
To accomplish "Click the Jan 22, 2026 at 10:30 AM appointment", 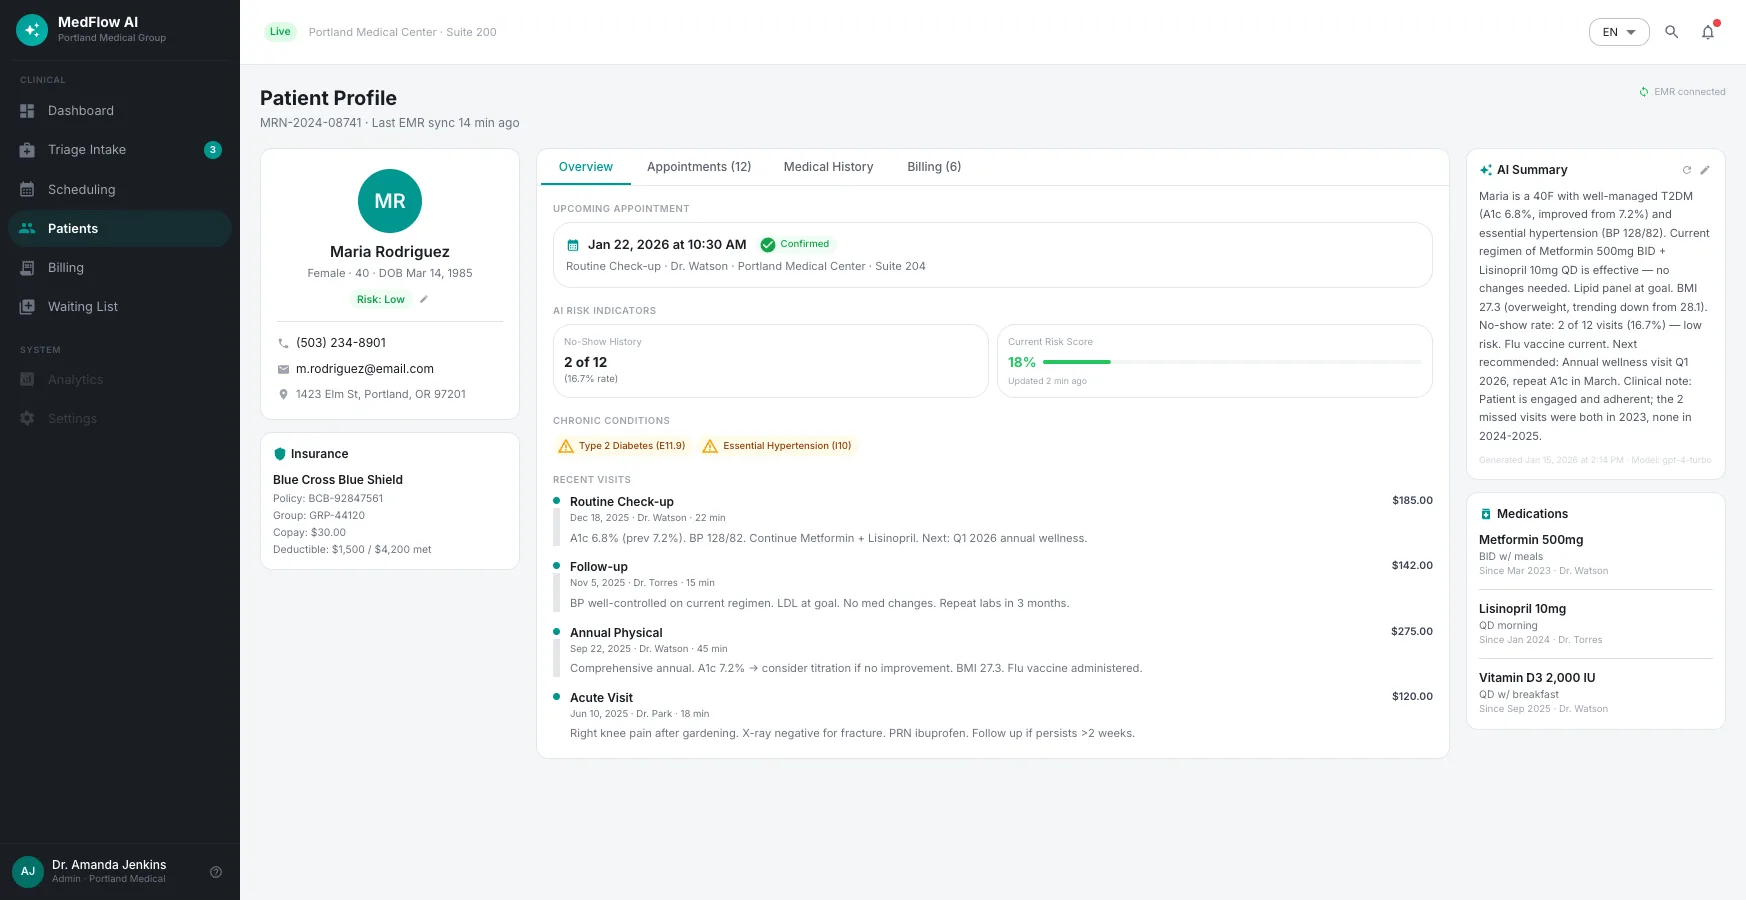I will 667,245.
